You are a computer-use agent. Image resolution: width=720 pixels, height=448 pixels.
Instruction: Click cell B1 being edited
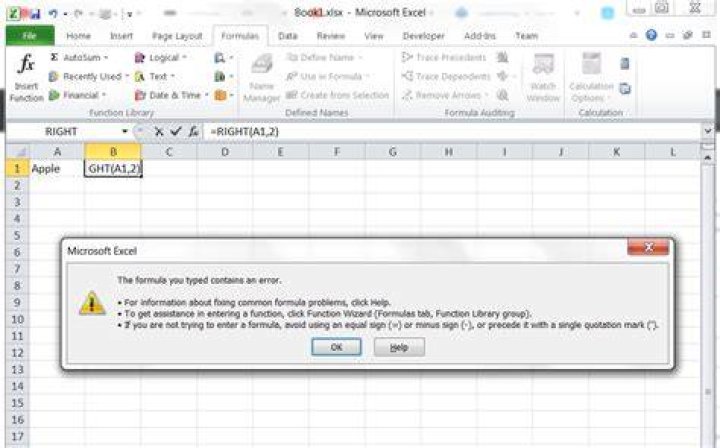pyautogui.click(x=113, y=168)
